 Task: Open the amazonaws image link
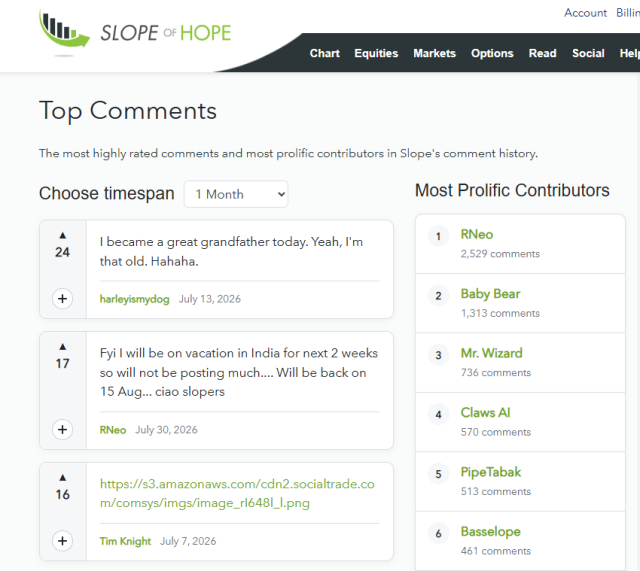point(237,493)
